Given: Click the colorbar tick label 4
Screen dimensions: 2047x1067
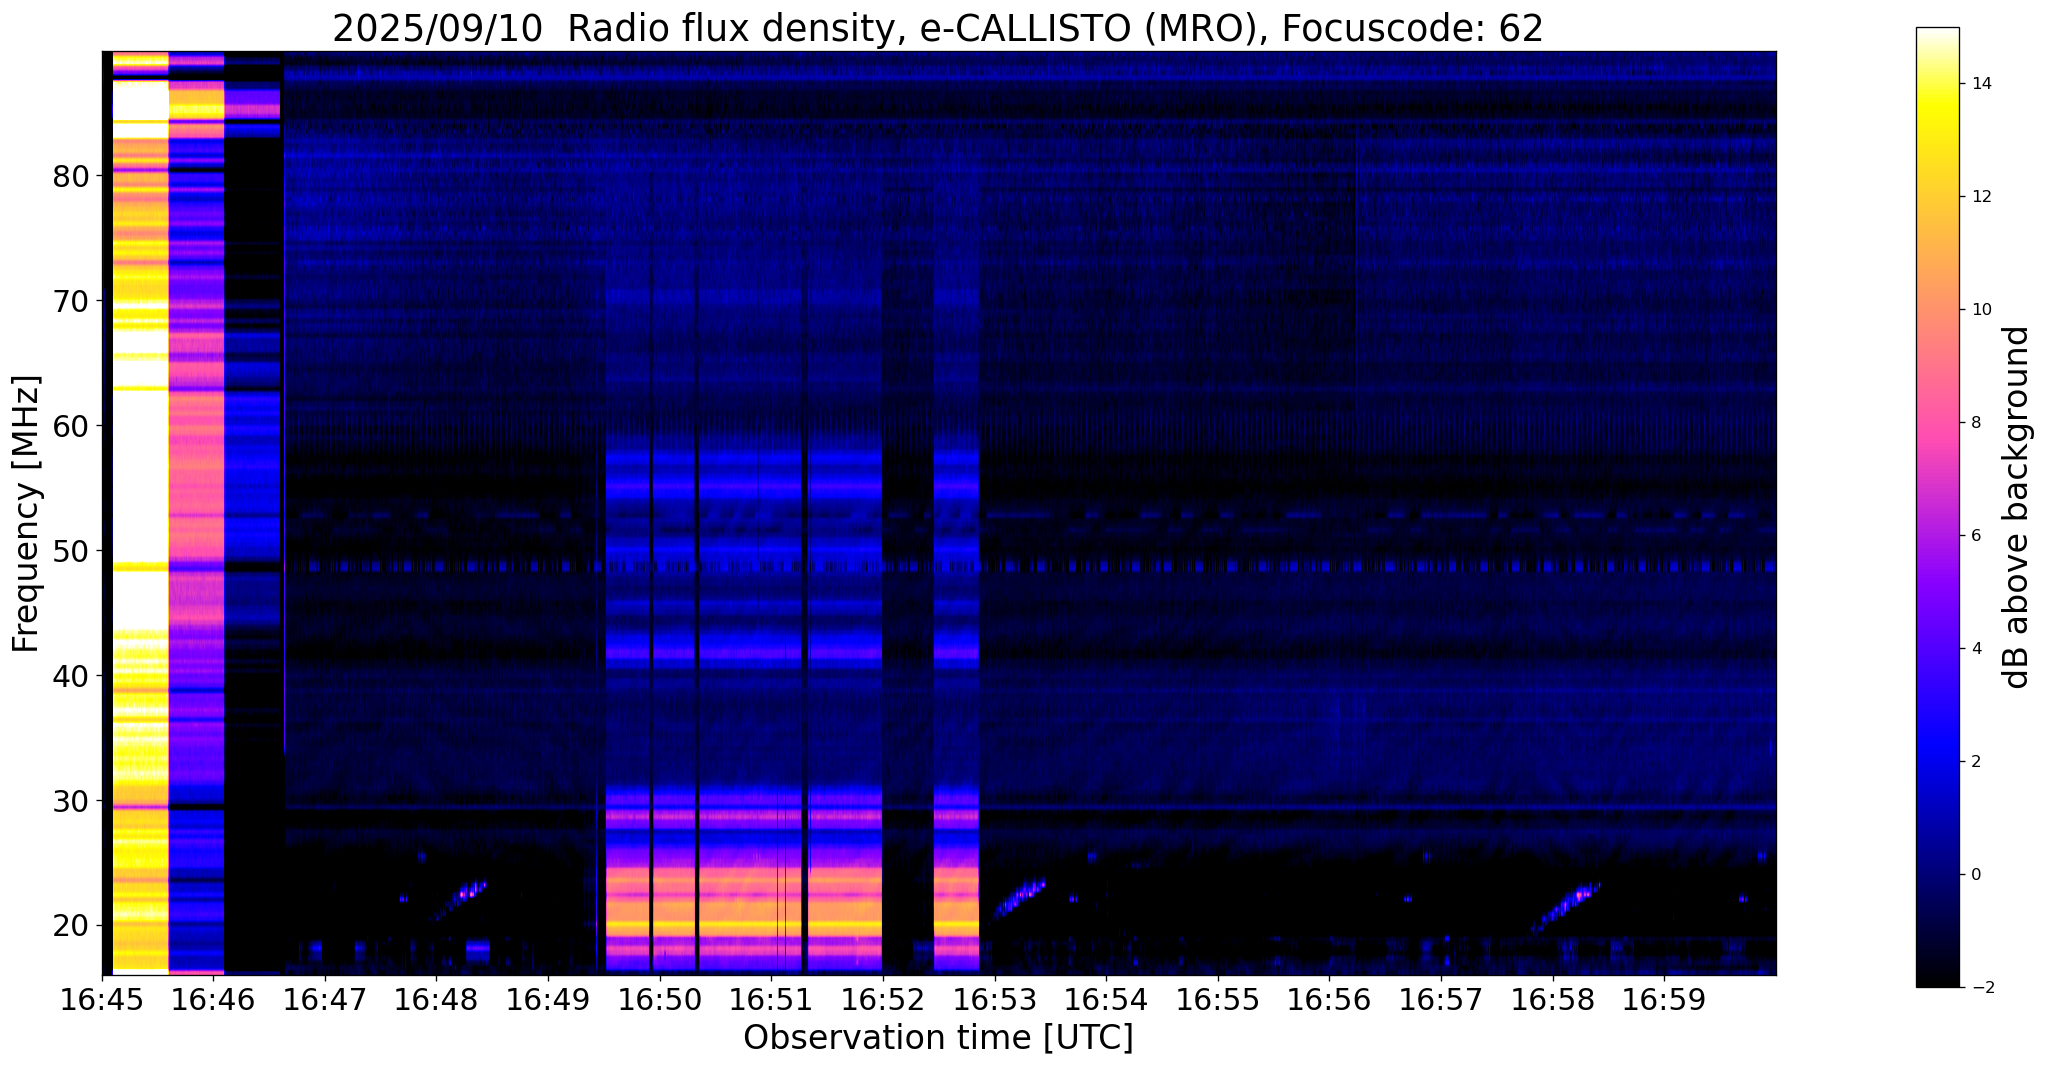Looking at the screenshot, I should click(x=1975, y=649).
